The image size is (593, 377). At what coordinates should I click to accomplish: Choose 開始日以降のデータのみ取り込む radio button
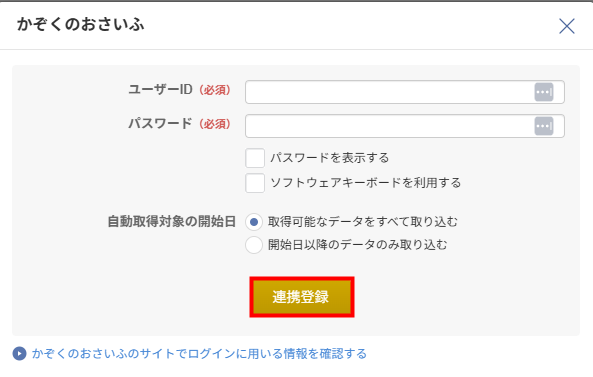click(254, 245)
